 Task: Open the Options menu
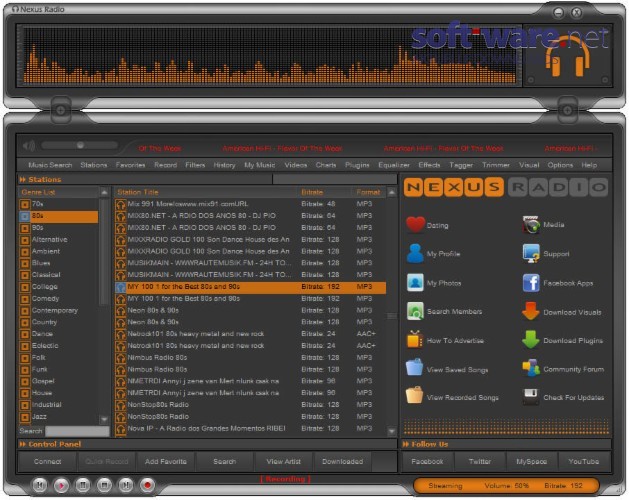click(x=560, y=165)
